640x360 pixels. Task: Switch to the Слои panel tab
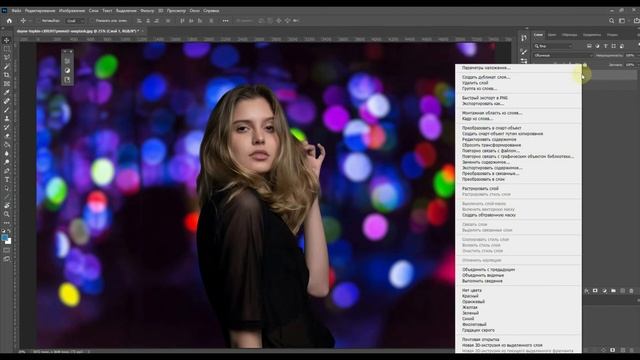[x=538, y=35]
